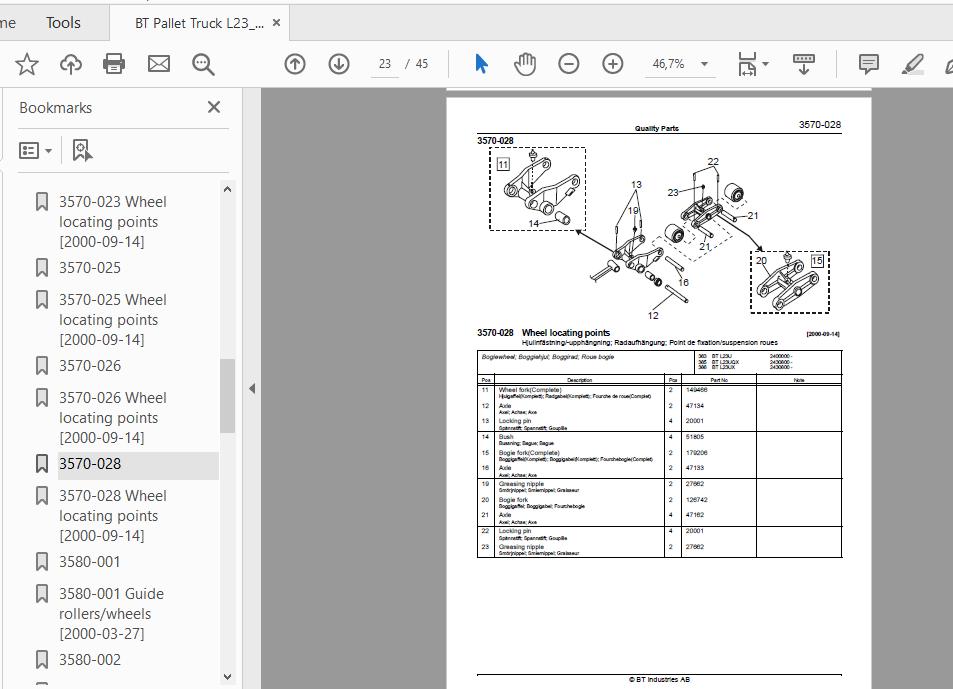This screenshot has width=953, height=689.
Task: Click the bookmark icon beside 3580-001
Action: click(42, 562)
